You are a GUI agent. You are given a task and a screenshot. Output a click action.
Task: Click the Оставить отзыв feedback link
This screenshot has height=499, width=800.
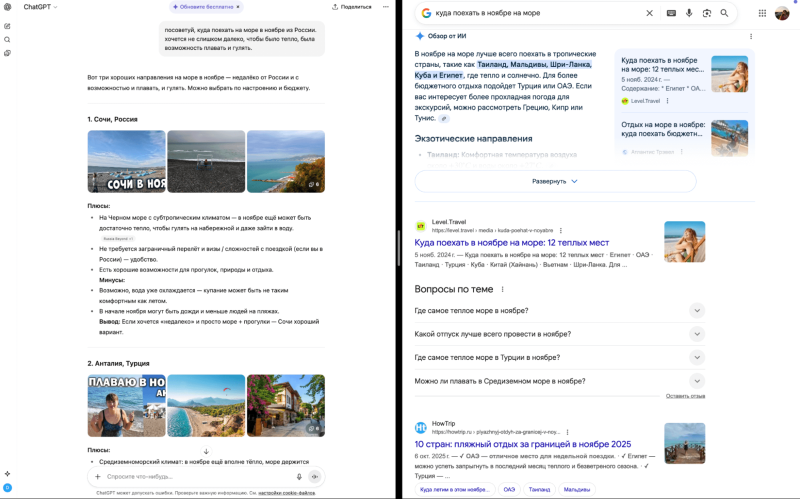pos(685,396)
